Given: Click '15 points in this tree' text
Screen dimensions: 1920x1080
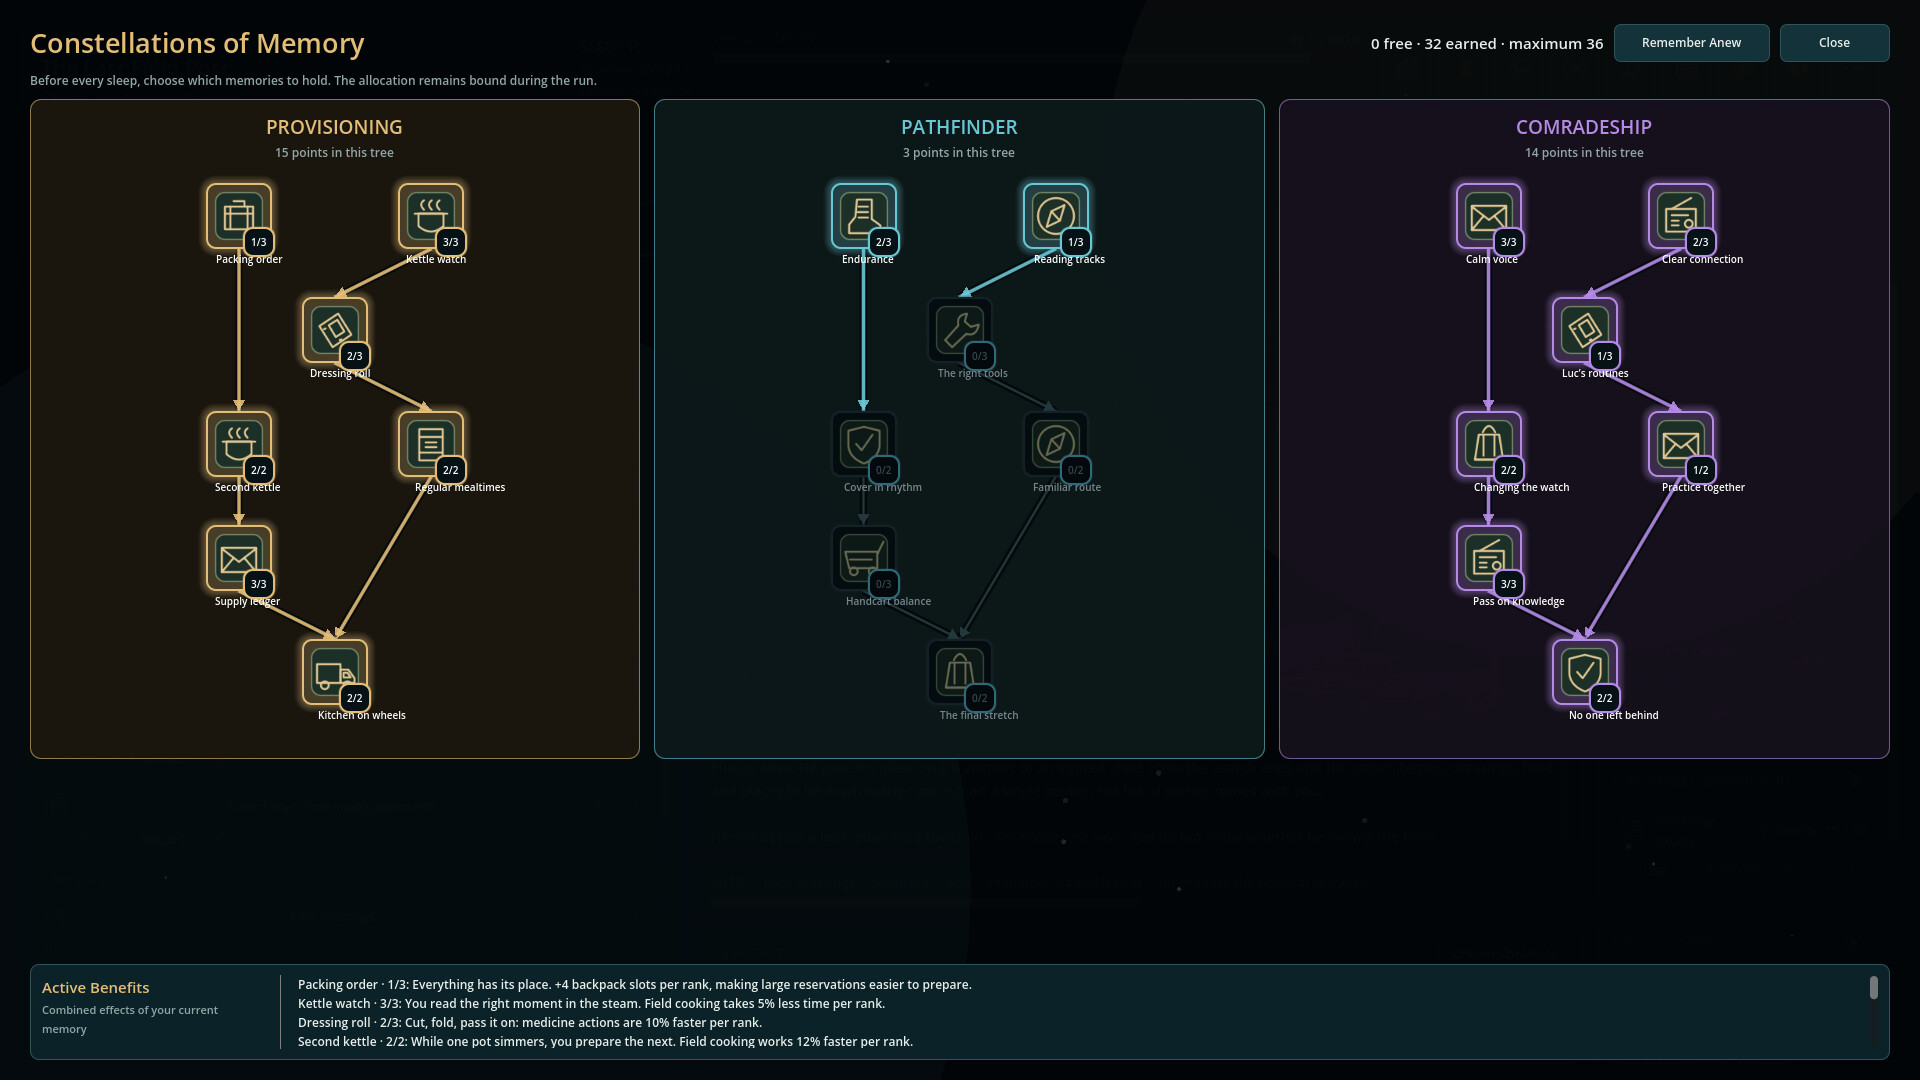Looking at the screenshot, I should 334,153.
